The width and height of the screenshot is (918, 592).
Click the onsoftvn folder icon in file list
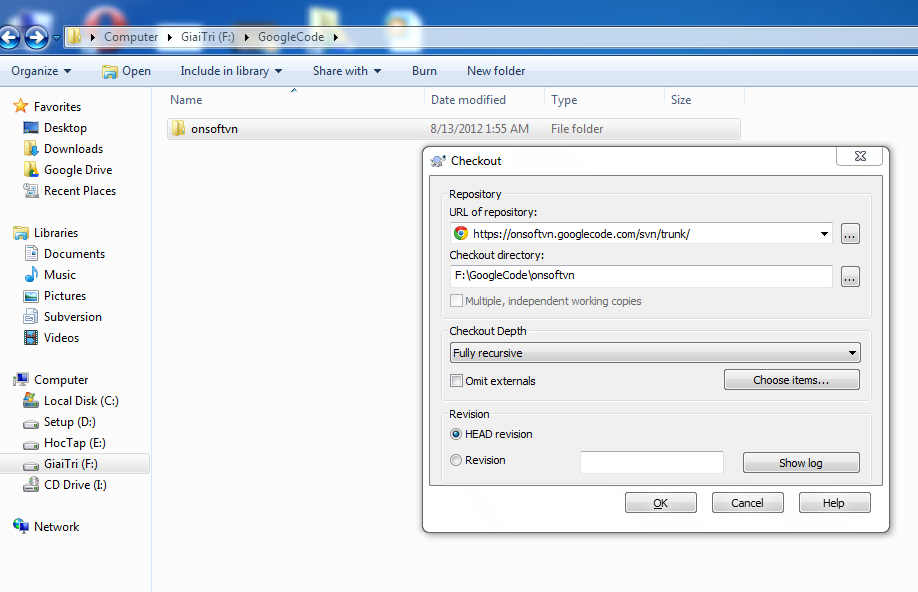coord(178,128)
